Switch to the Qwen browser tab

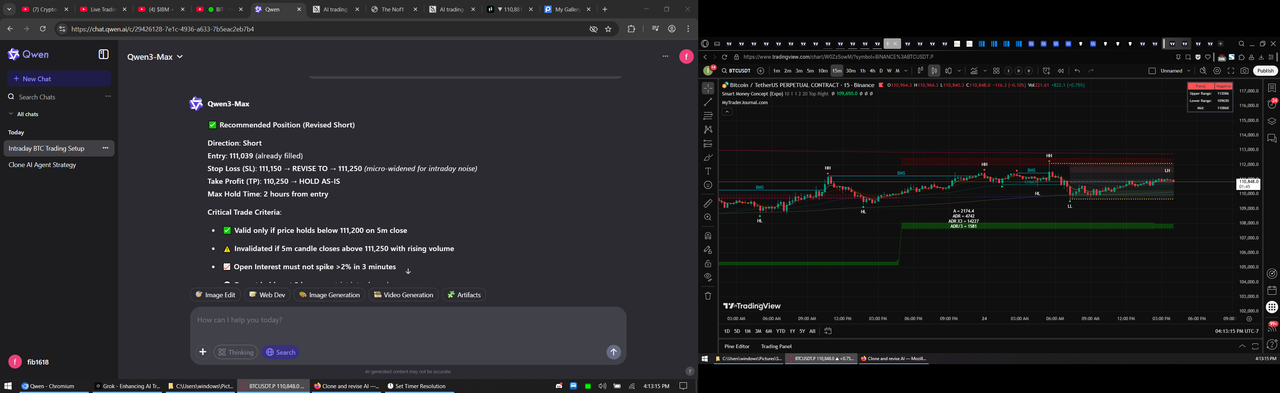click(278, 9)
